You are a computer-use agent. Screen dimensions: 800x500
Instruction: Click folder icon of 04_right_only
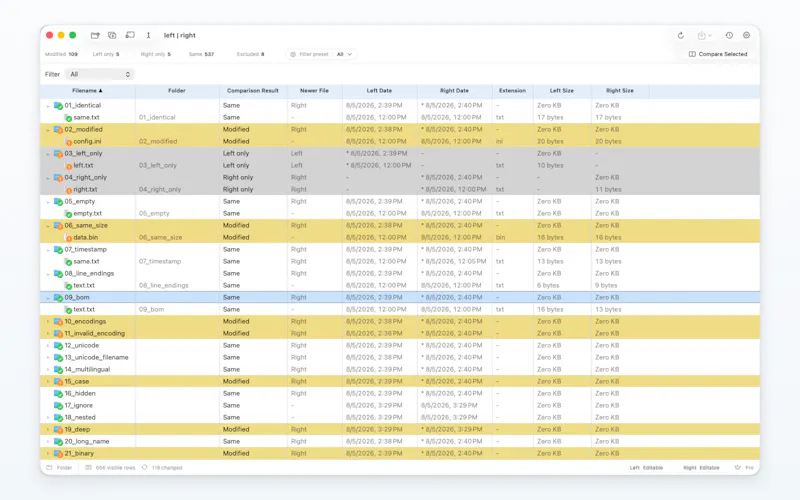58,178
